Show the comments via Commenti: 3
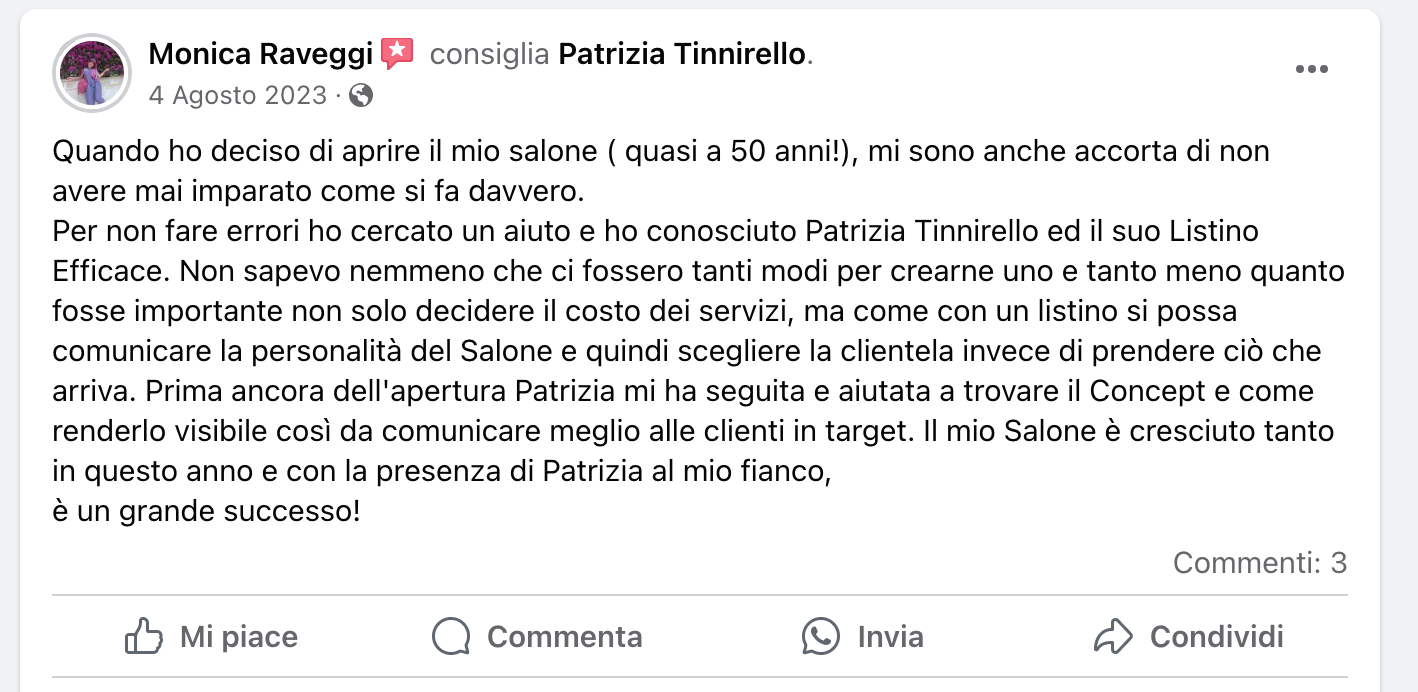Screen dimensions: 1418x692 click(1260, 563)
